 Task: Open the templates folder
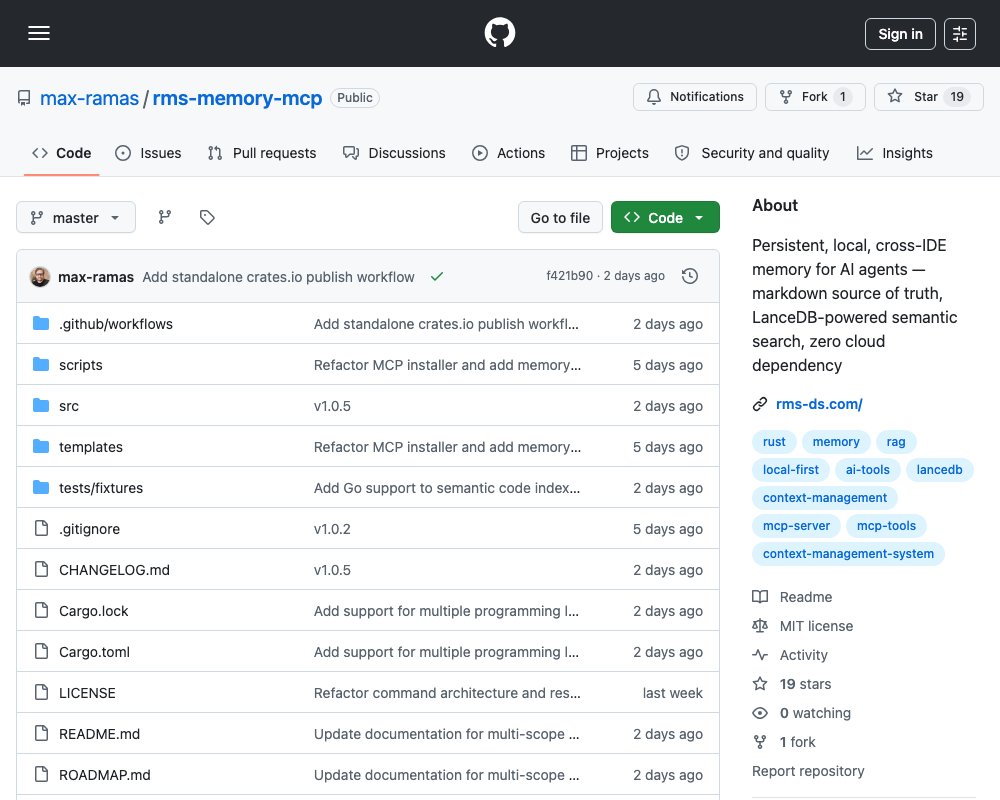tap(91, 447)
